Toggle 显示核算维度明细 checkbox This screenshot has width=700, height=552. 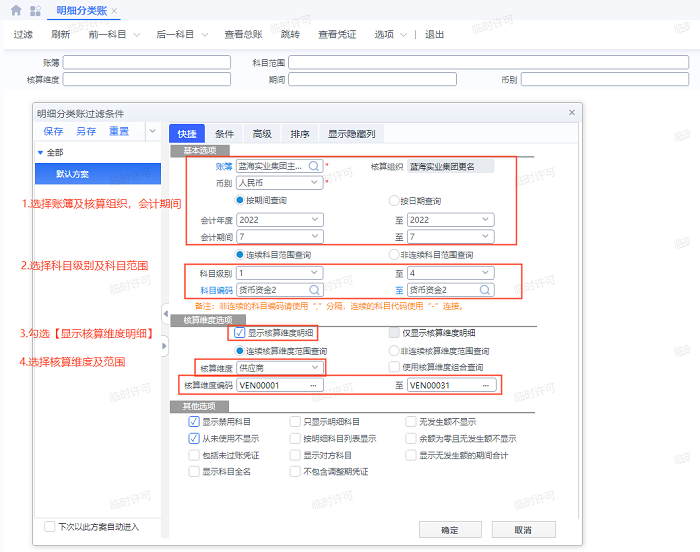(238, 332)
